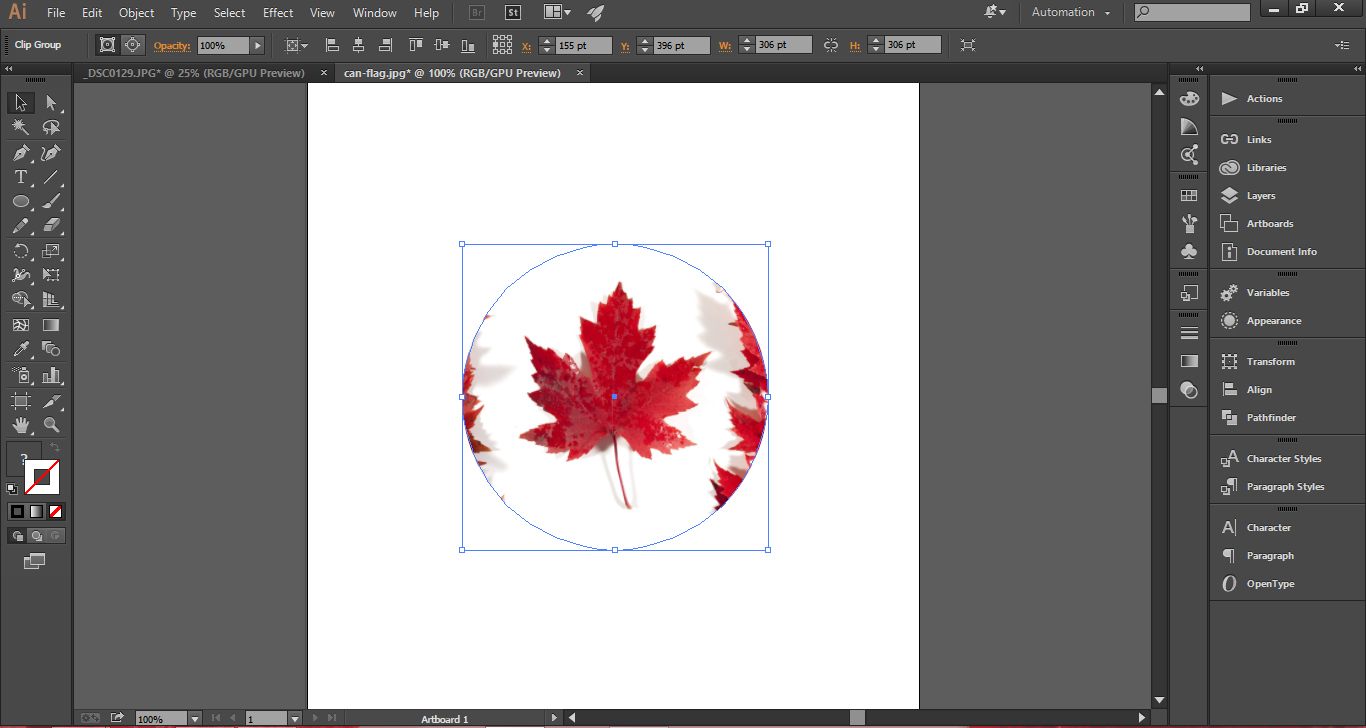Open the Layers panel
The image size is (1366, 728).
pos(1260,195)
